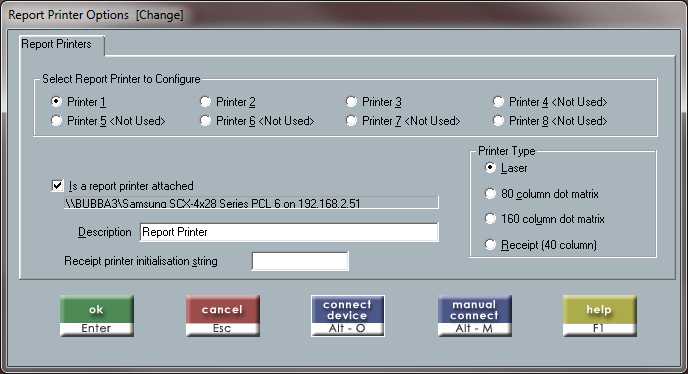Screen dimensions: 688x374
Task: Focus the receipt printer initialisation string field
Action: pos(300,261)
